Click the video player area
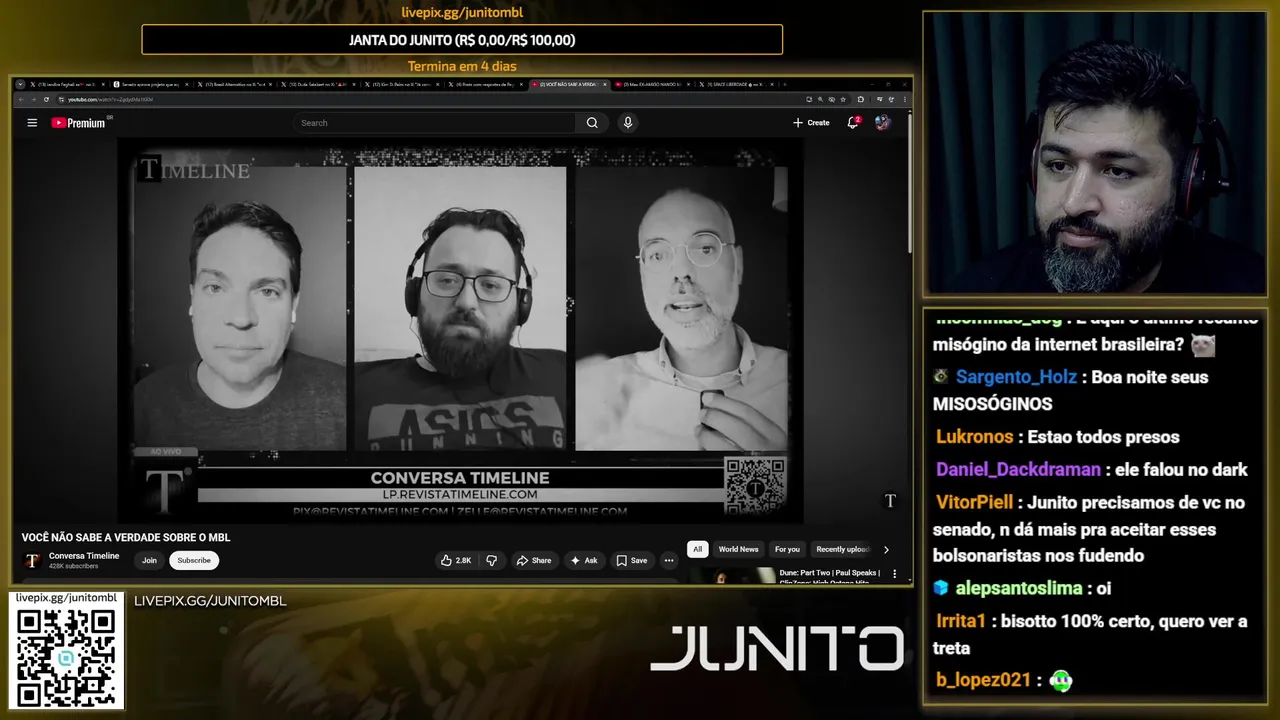The image size is (1280, 720). point(460,330)
